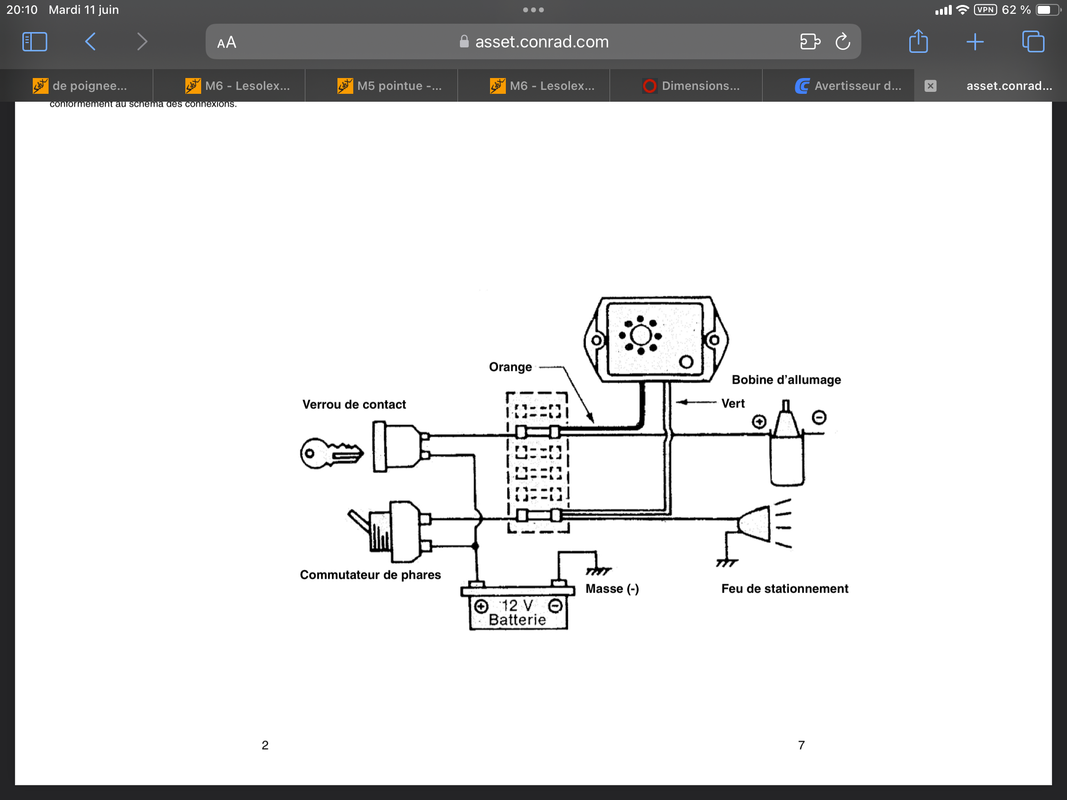Tap the VPN status indicator
The width and height of the screenshot is (1067, 800).
point(985,10)
